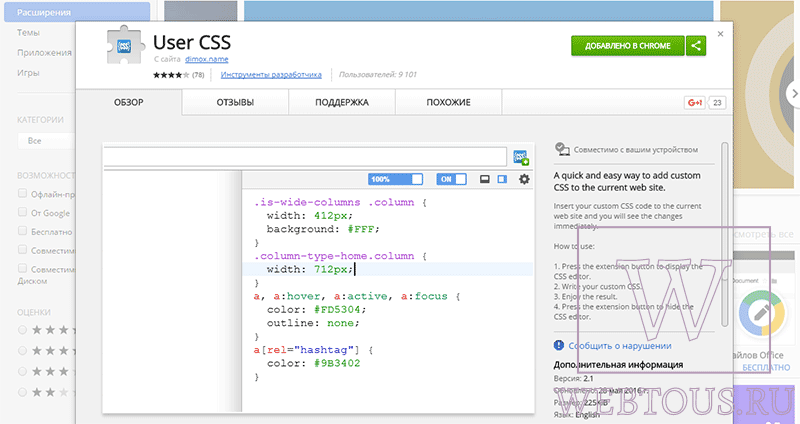Check the 'Офлайн' feature checkbox

[22, 193]
